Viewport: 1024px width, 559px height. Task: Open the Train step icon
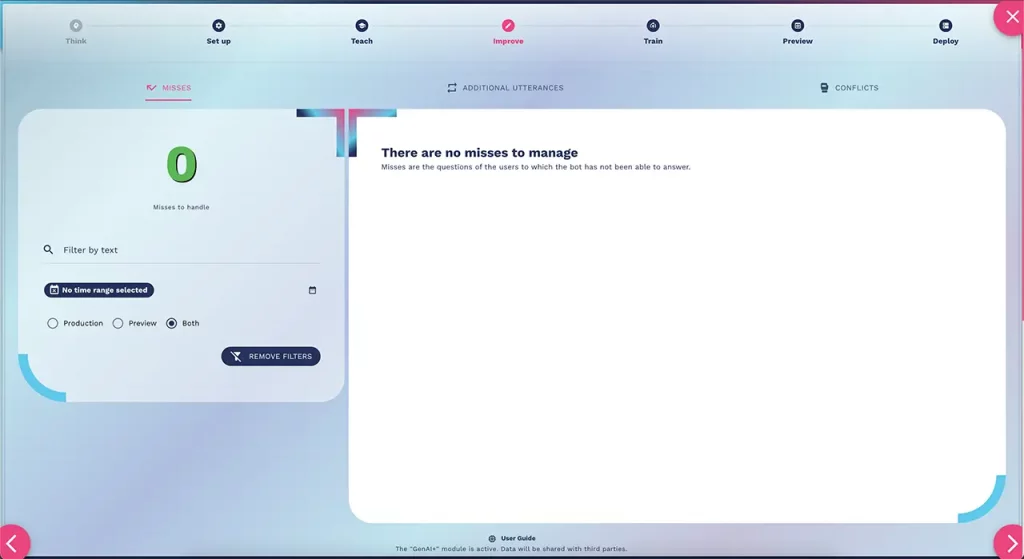pyautogui.click(x=652, y=25)
